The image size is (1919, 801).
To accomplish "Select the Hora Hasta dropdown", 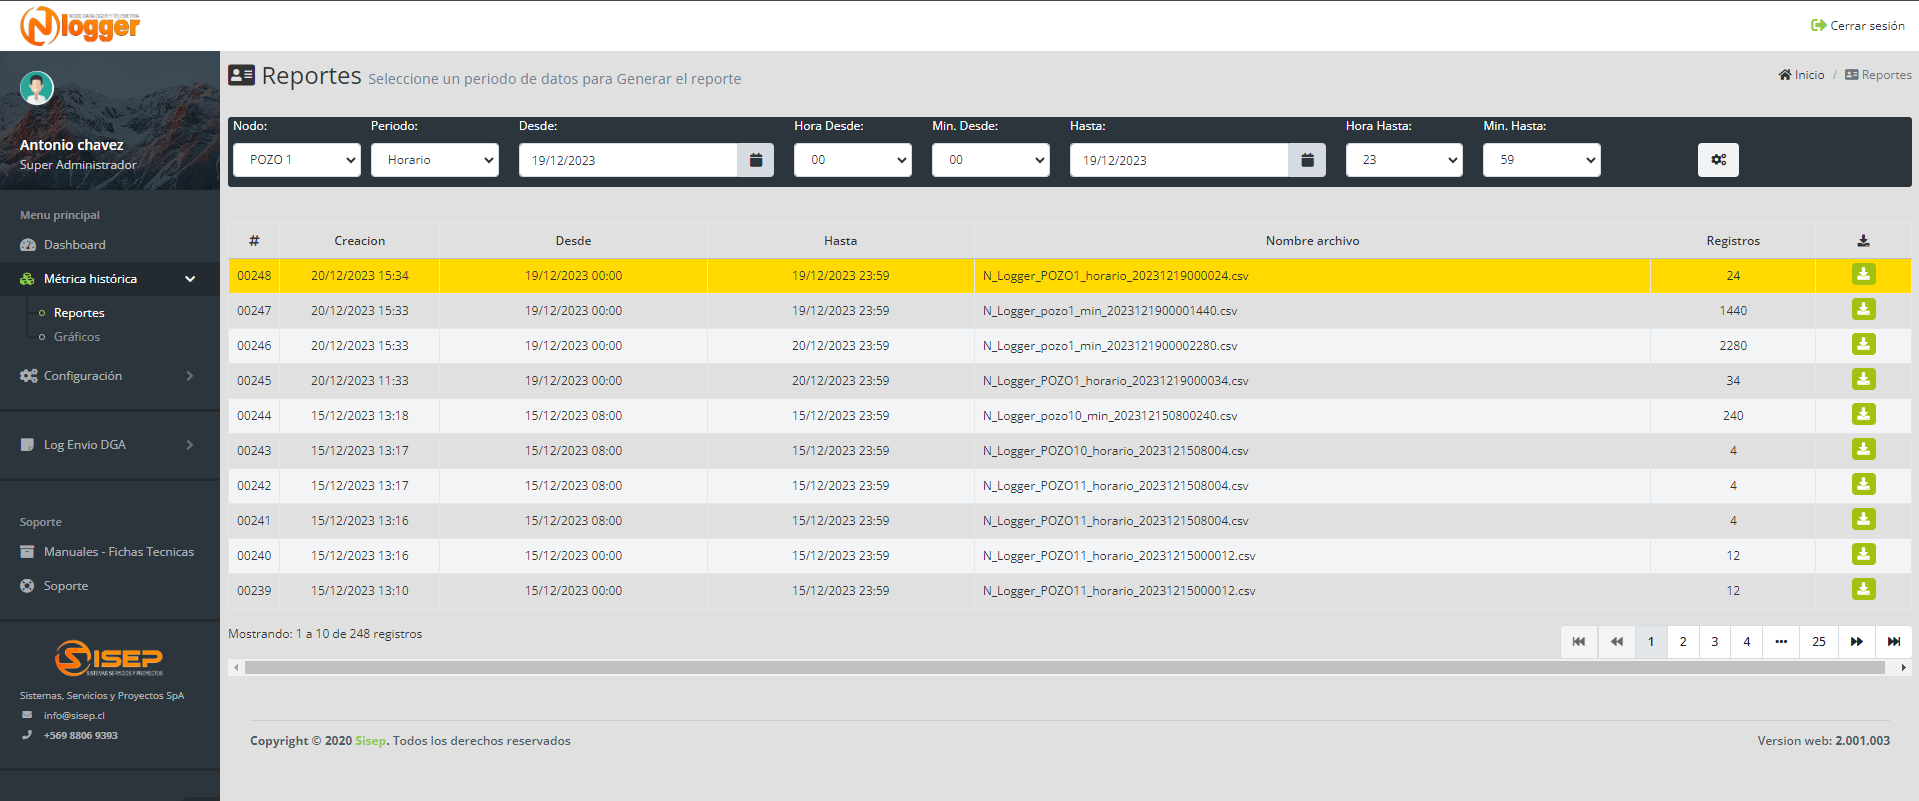I will 1404,160.
